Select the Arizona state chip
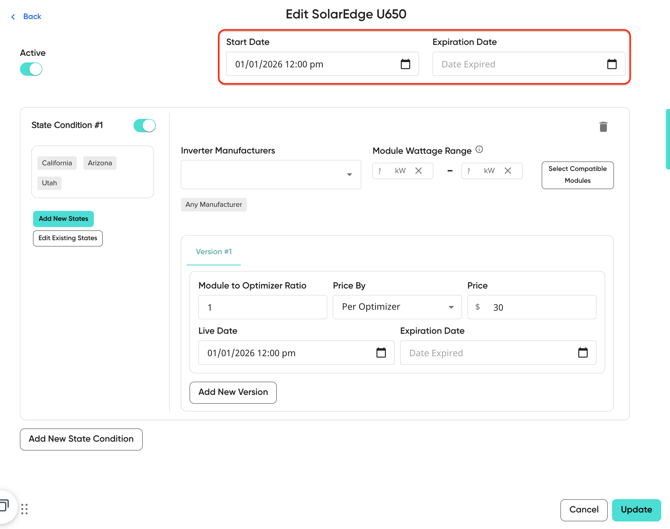The height and width of the screenshot is (529, 670). tap(100, 163)
